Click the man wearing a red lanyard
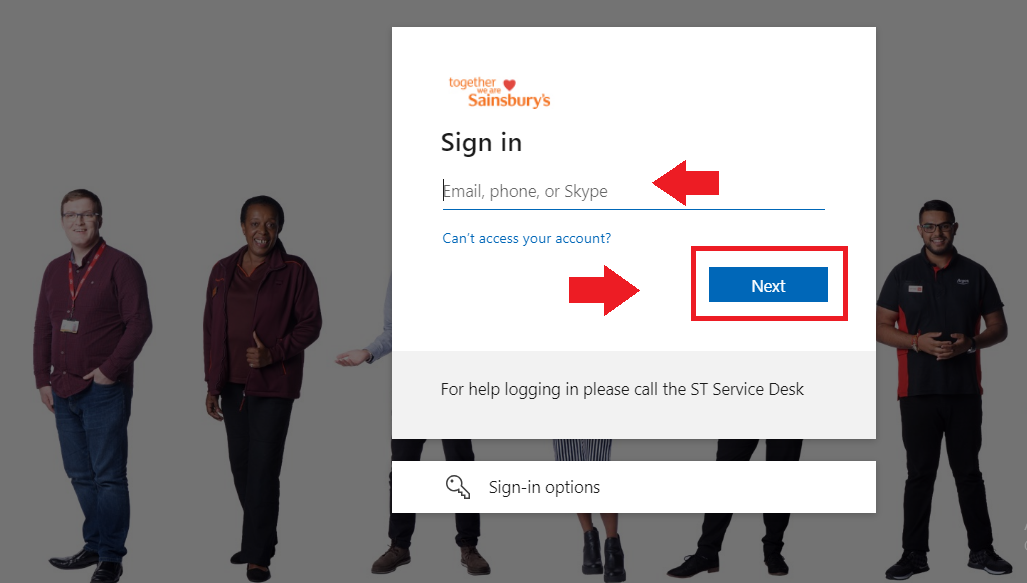 88,380
